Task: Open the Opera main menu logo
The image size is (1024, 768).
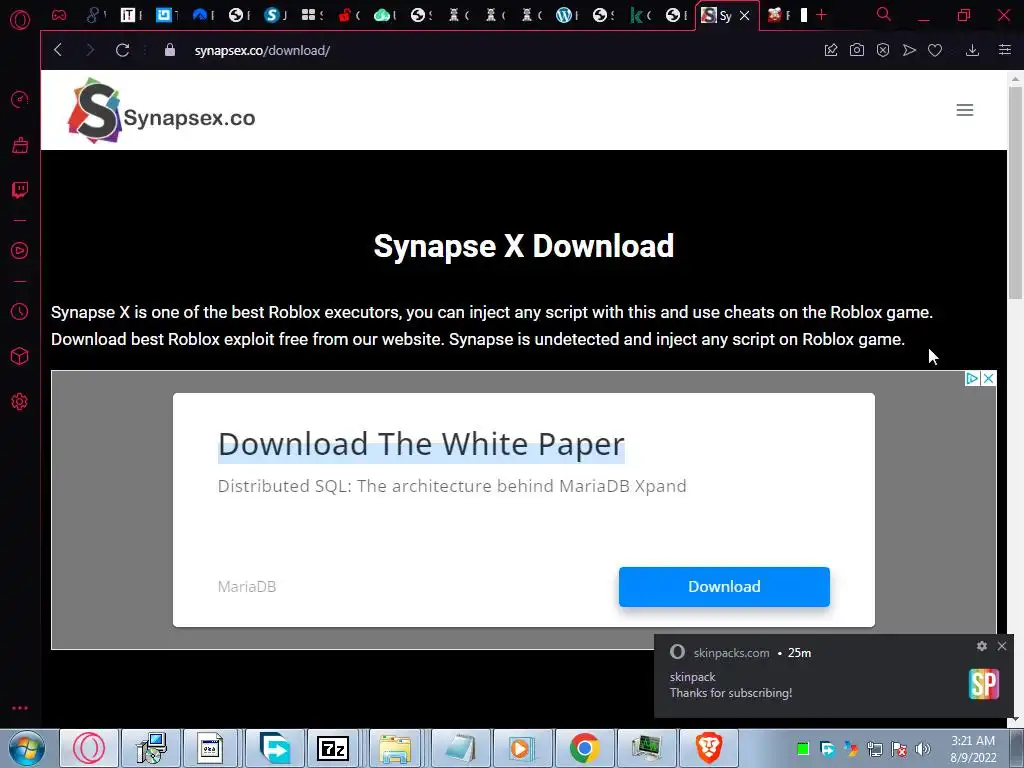Action: (20, 20)
